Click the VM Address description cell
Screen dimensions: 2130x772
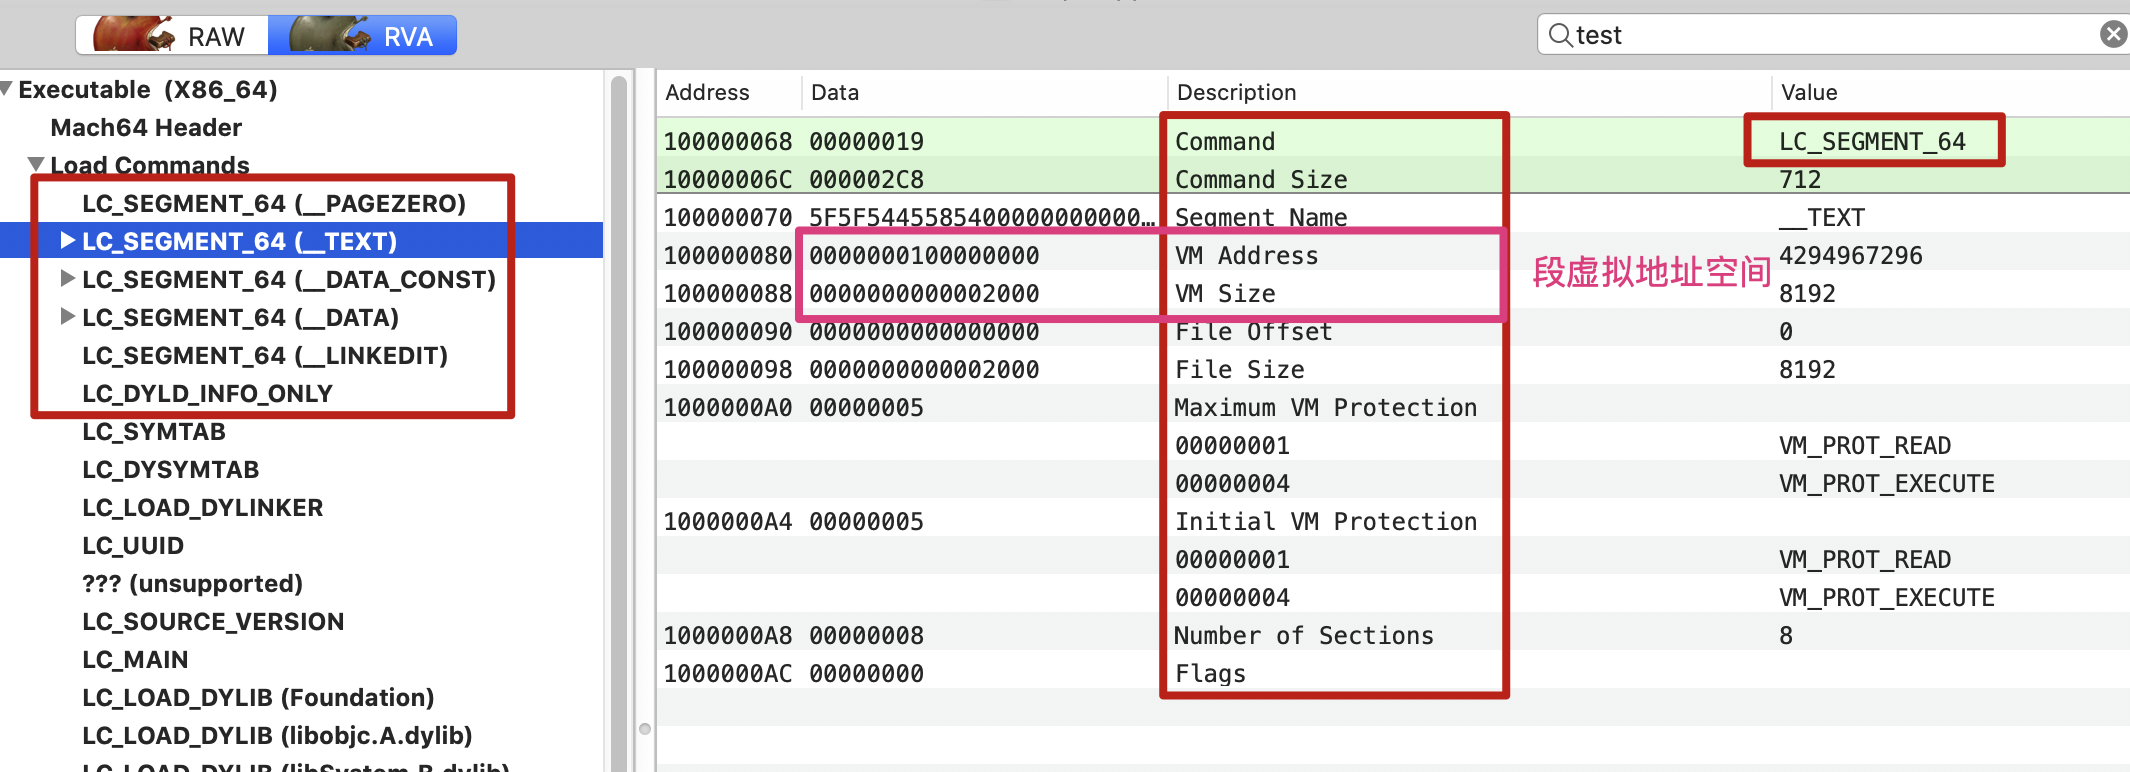(1246, 255)
